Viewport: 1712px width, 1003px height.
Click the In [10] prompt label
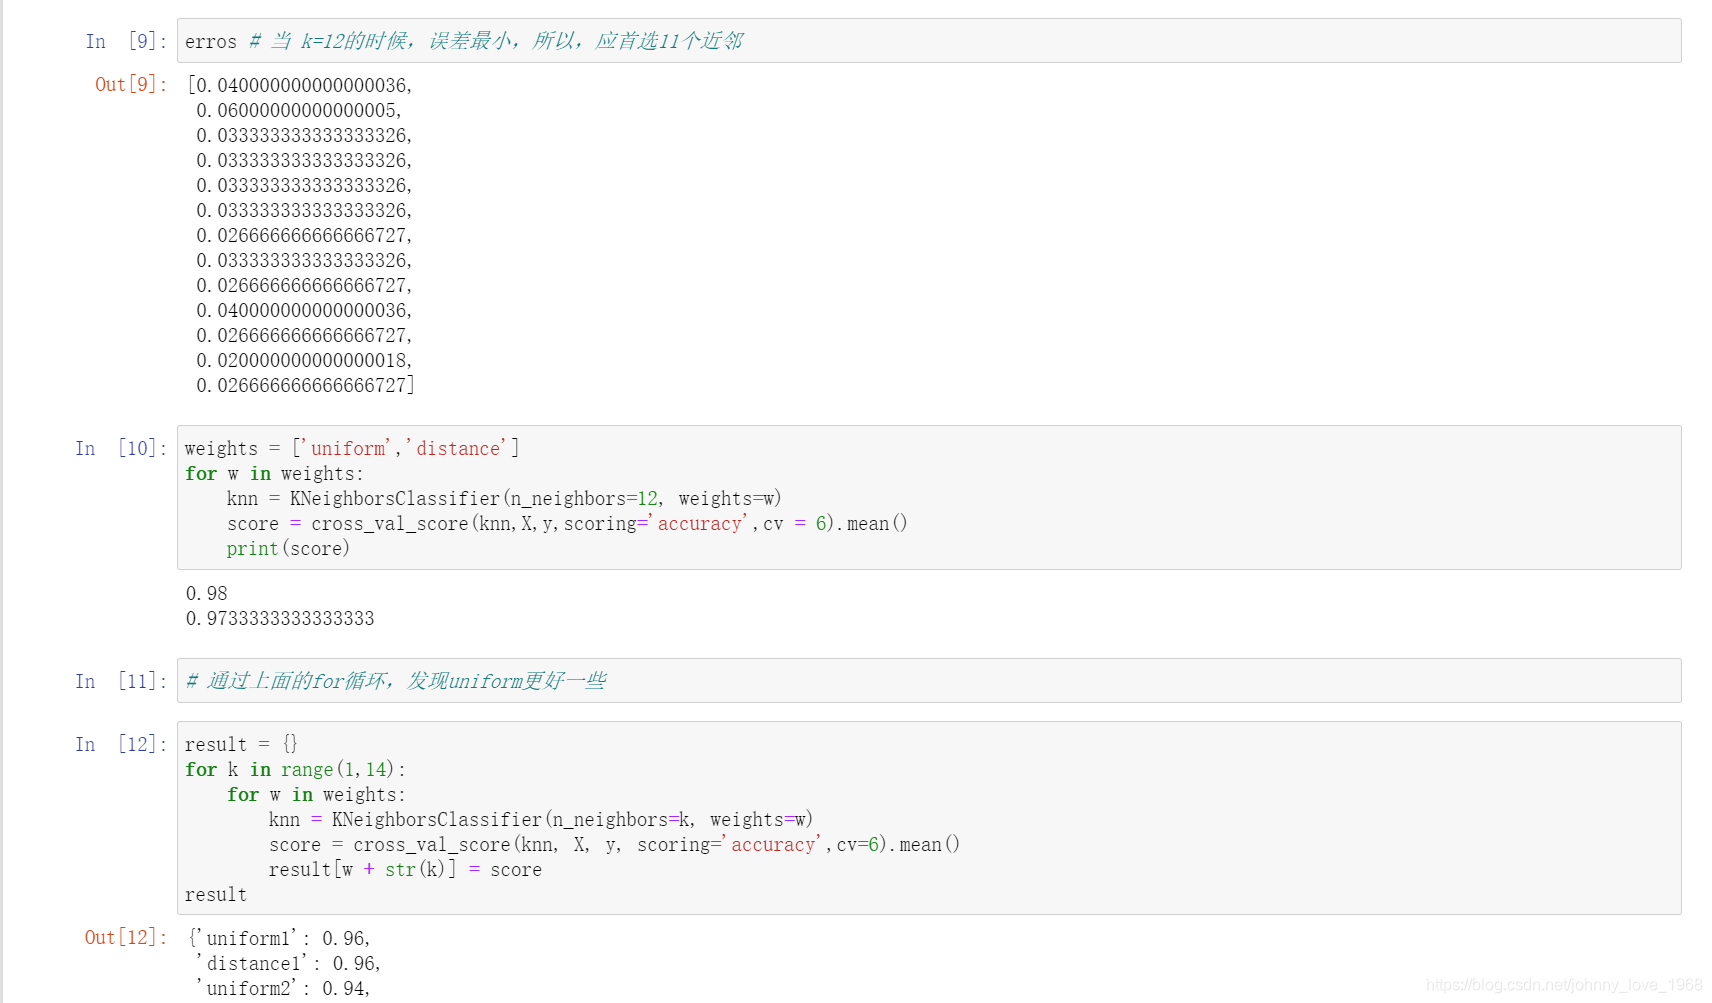coord(121,449)
